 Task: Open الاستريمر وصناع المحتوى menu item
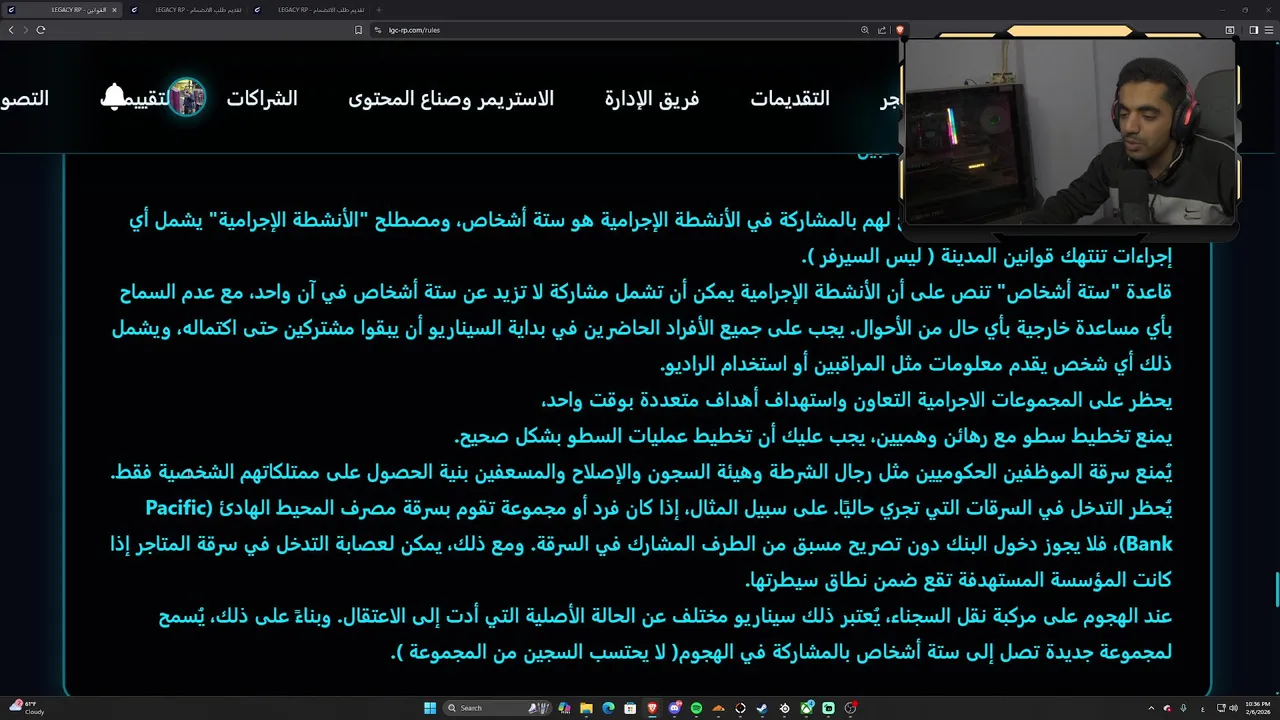pos(451,98)
